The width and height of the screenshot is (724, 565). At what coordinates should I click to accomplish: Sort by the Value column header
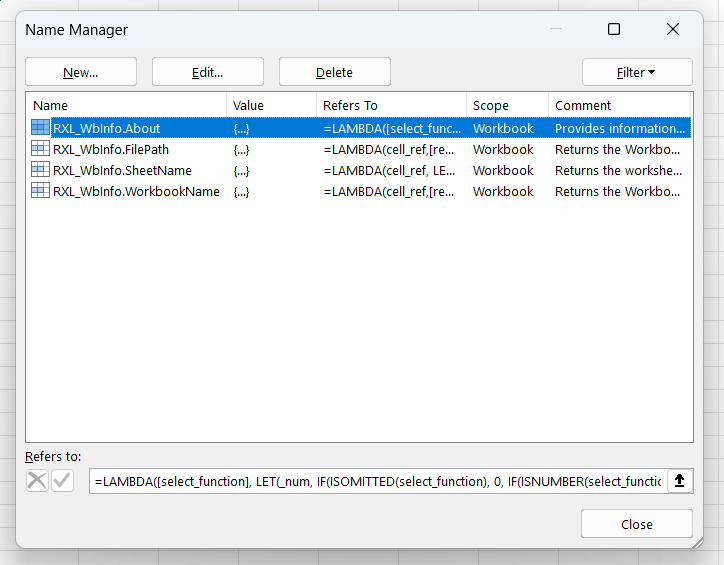270,105
